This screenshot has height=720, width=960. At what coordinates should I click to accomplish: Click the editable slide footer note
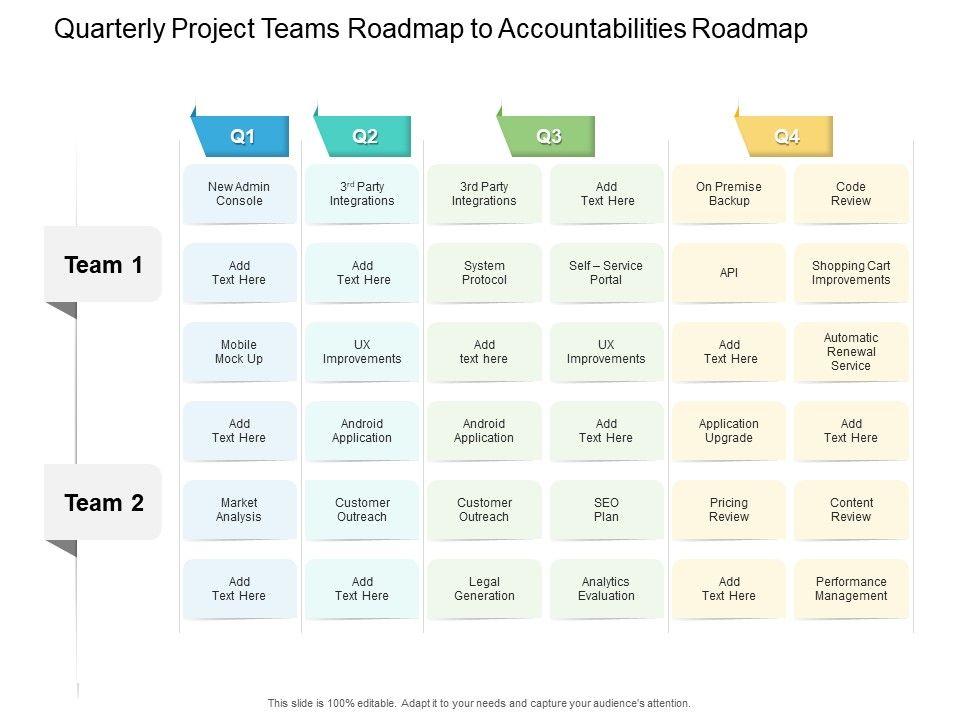(x=479, y=703)
